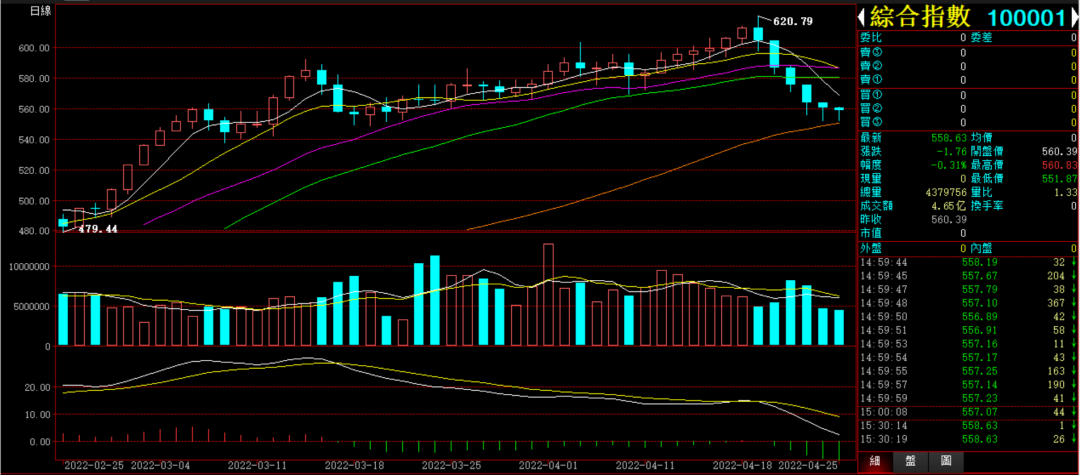Go to previous stock with left arrow

coord(862,19)
